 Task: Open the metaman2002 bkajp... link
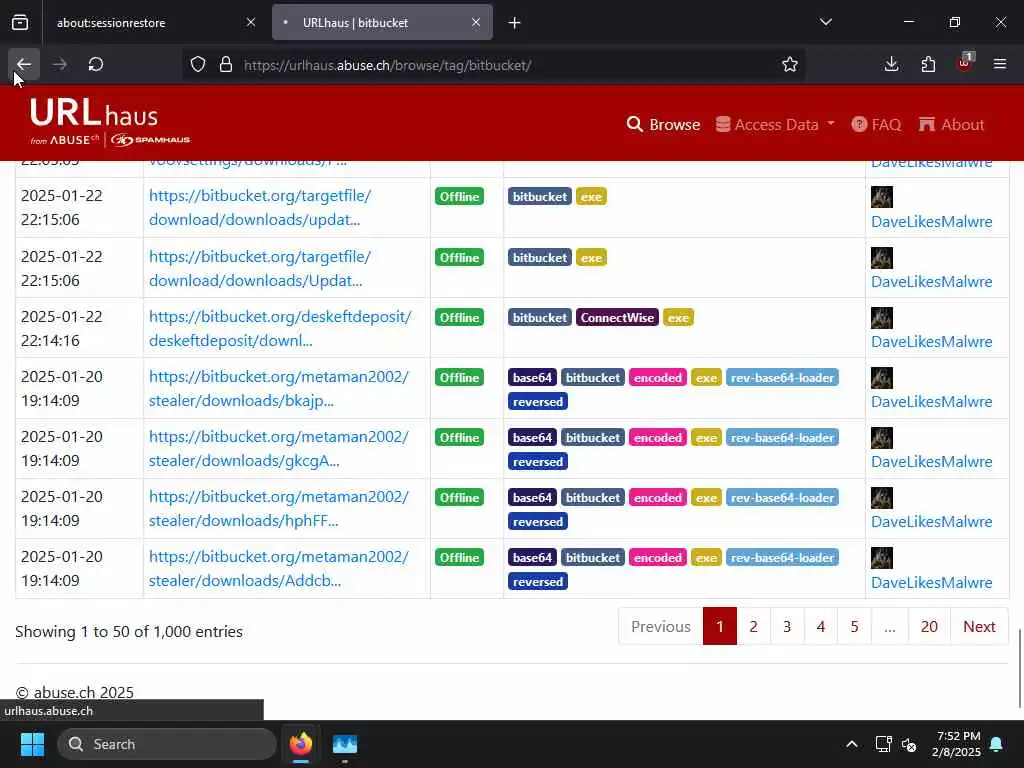coord(279,389)
